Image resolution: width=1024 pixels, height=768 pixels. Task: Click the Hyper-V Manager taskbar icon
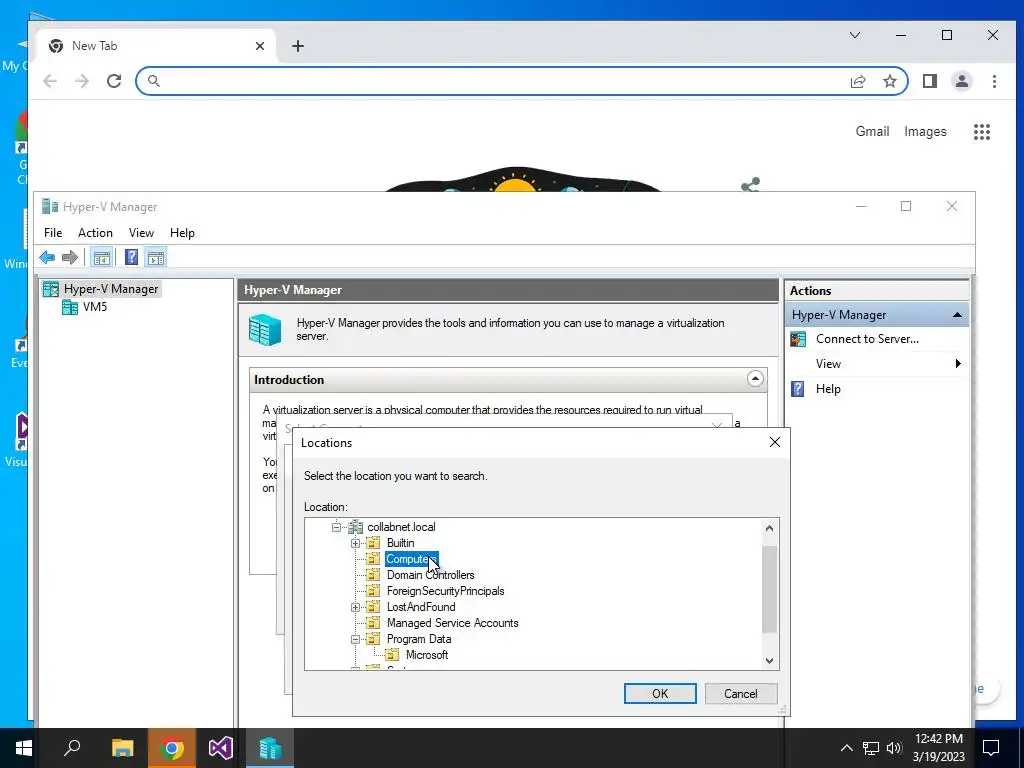click(270, 748)
